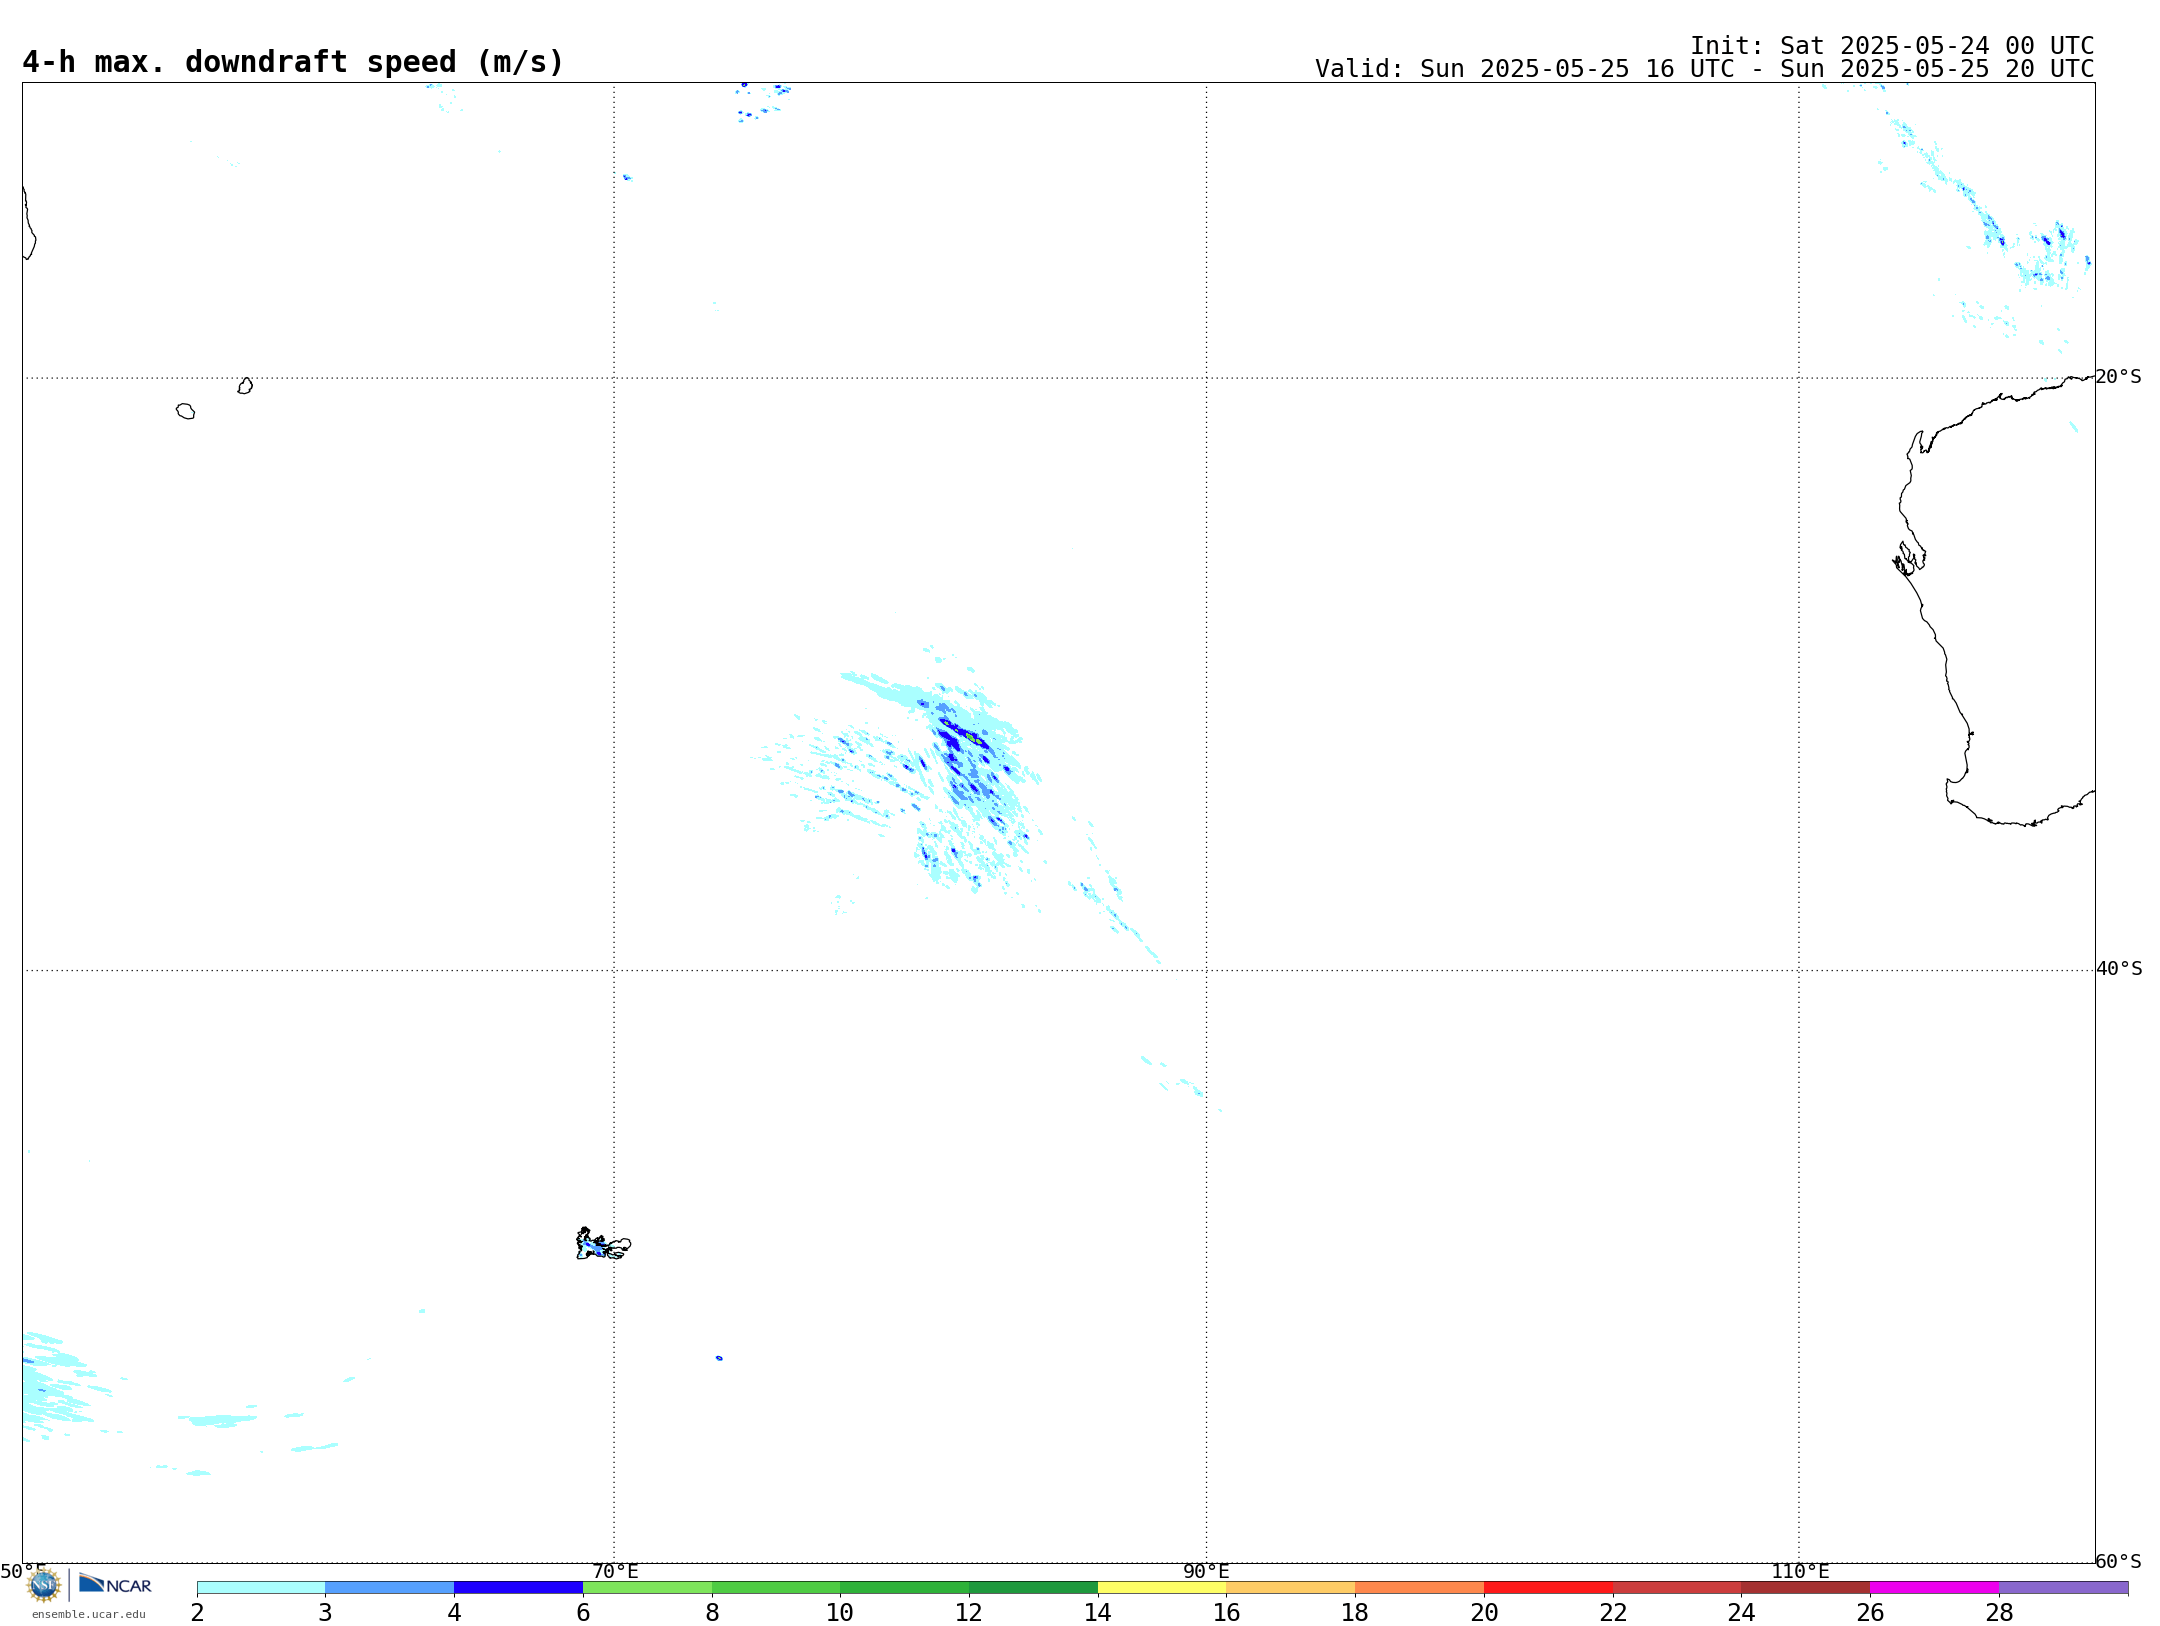Click the plot title '4-h max. downdraft speed (m/s)'
This screenshot has height=1626, width=2160.
293,62
